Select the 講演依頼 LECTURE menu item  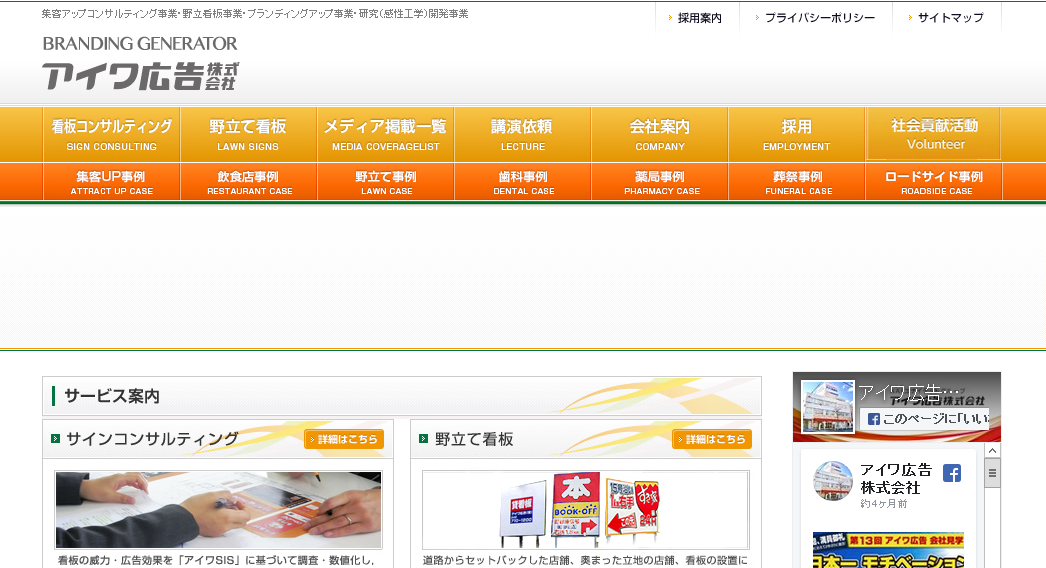pos(522,134)
